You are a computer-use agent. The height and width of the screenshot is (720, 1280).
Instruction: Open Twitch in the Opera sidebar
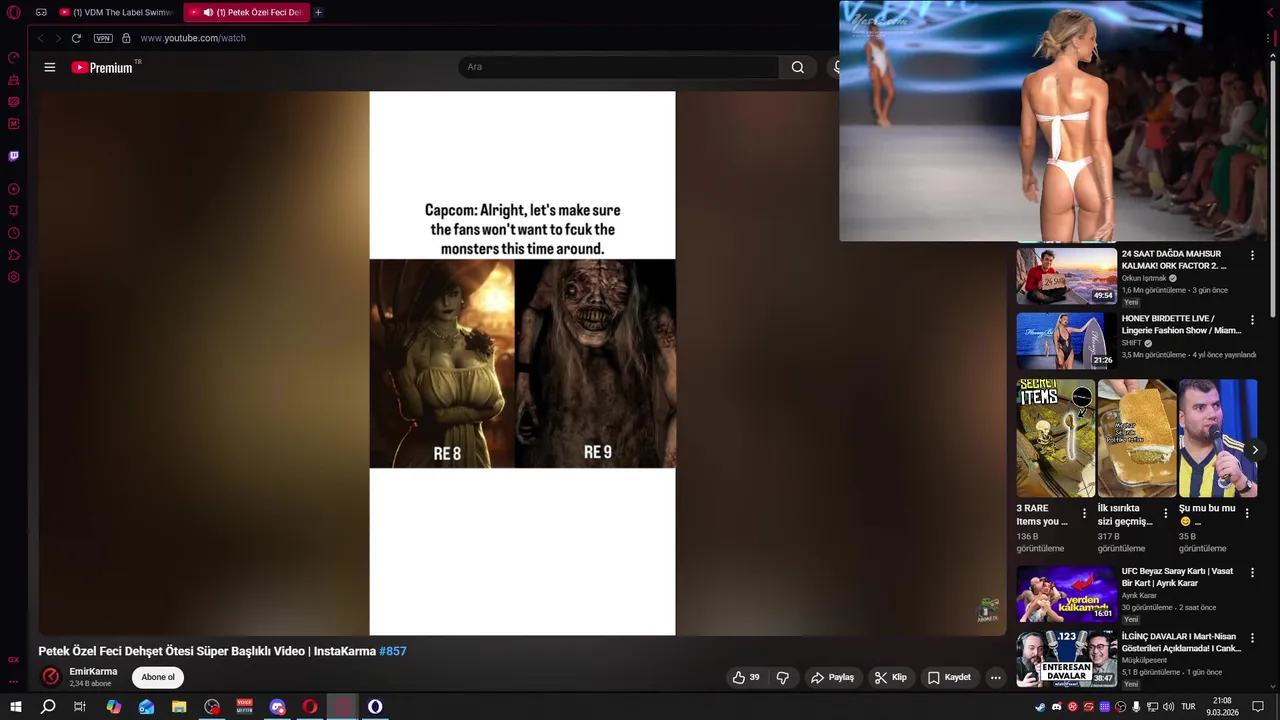(x=14, y=156)
